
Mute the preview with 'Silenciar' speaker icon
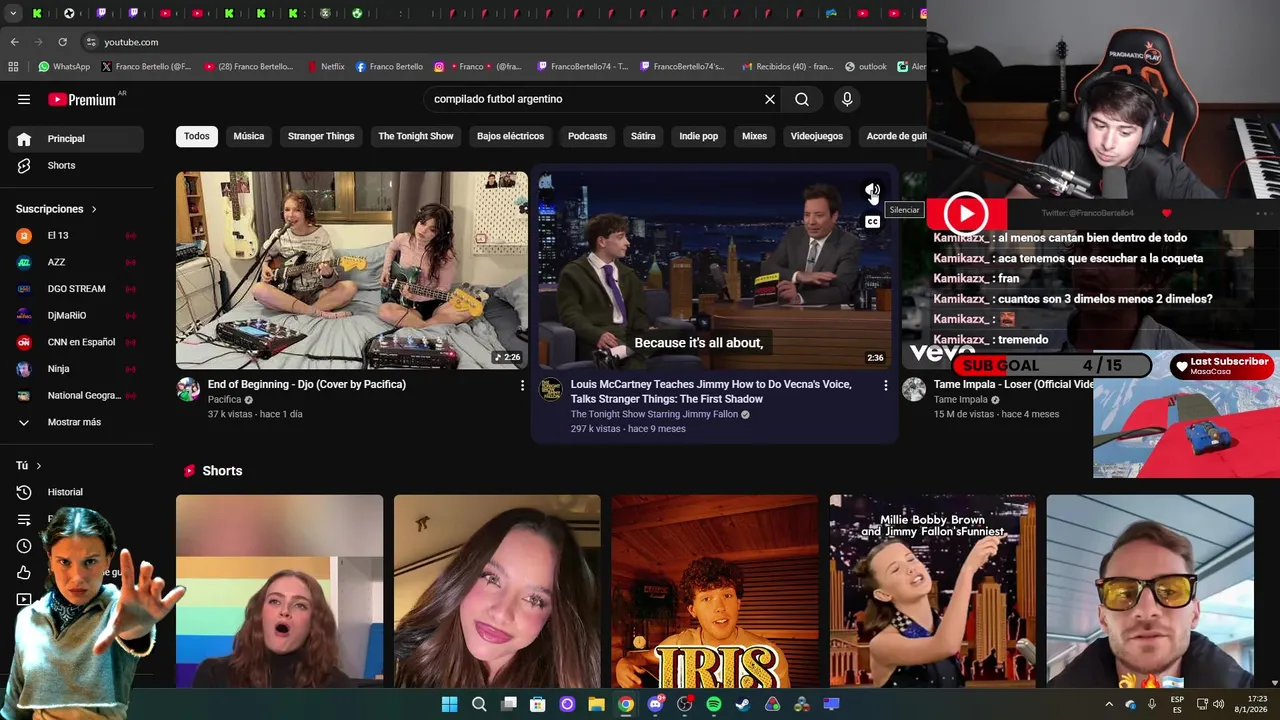(x=872, y=190)
